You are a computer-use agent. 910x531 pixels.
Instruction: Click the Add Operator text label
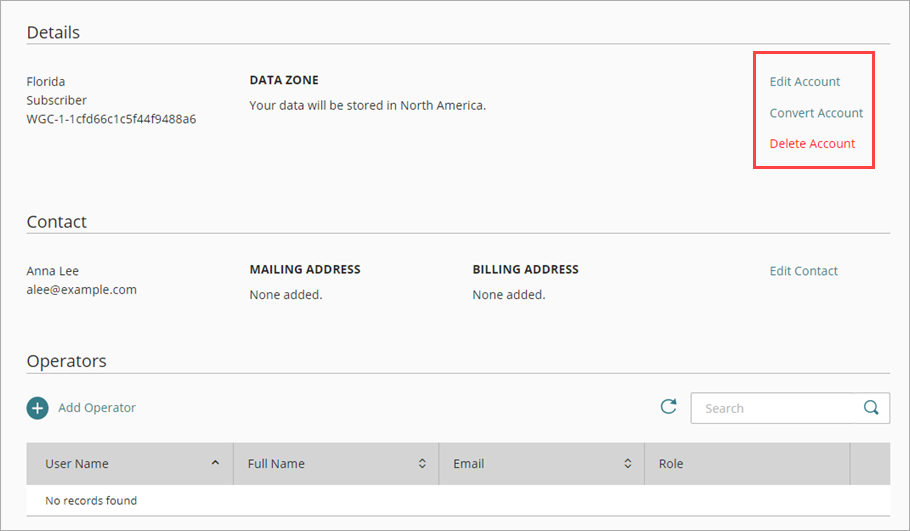(97, 408)
